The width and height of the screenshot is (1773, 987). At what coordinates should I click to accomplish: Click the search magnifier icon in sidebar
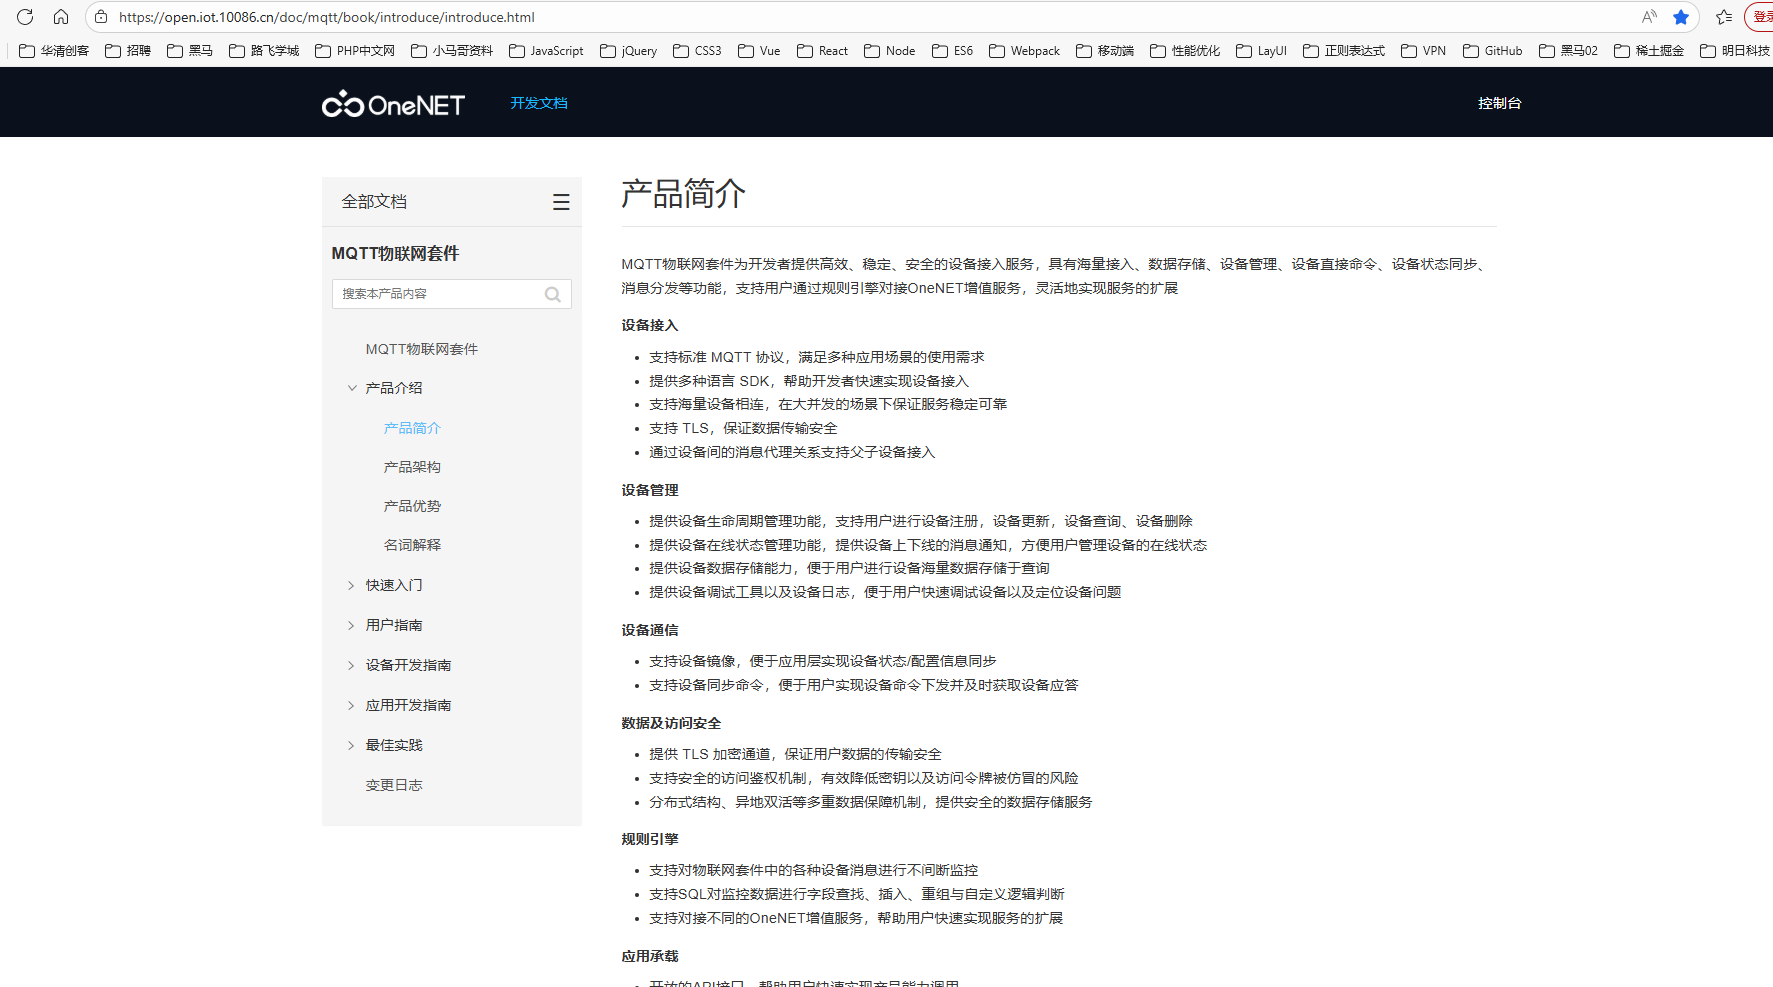(x=552, y=294)
